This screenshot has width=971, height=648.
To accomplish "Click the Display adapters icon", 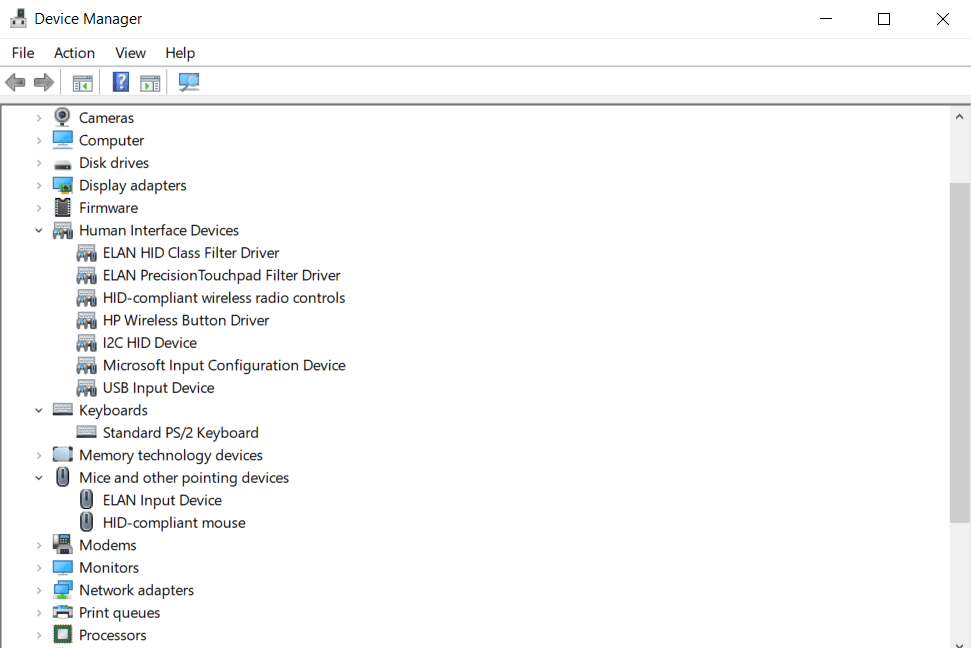I will pyautogui.click(x=63, y=185).
